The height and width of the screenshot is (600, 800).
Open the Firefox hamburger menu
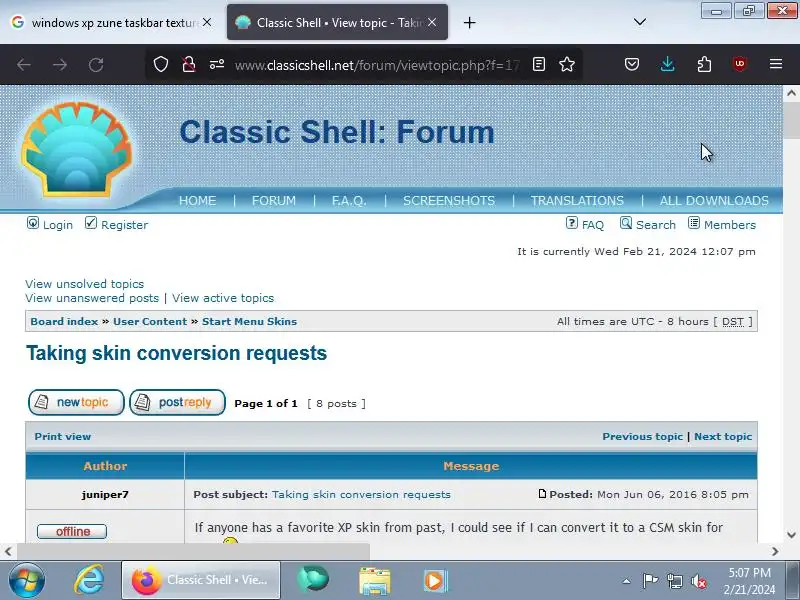pos(776,64)
